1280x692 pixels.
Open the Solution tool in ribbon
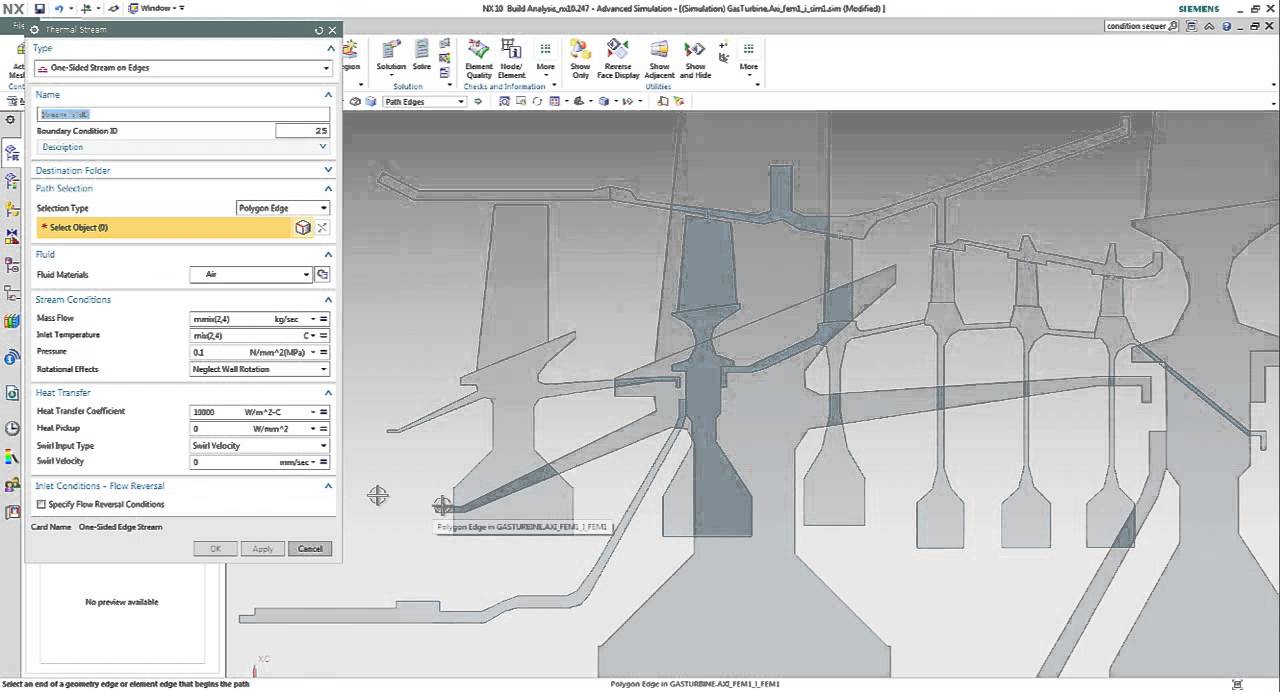pos(391,55)
